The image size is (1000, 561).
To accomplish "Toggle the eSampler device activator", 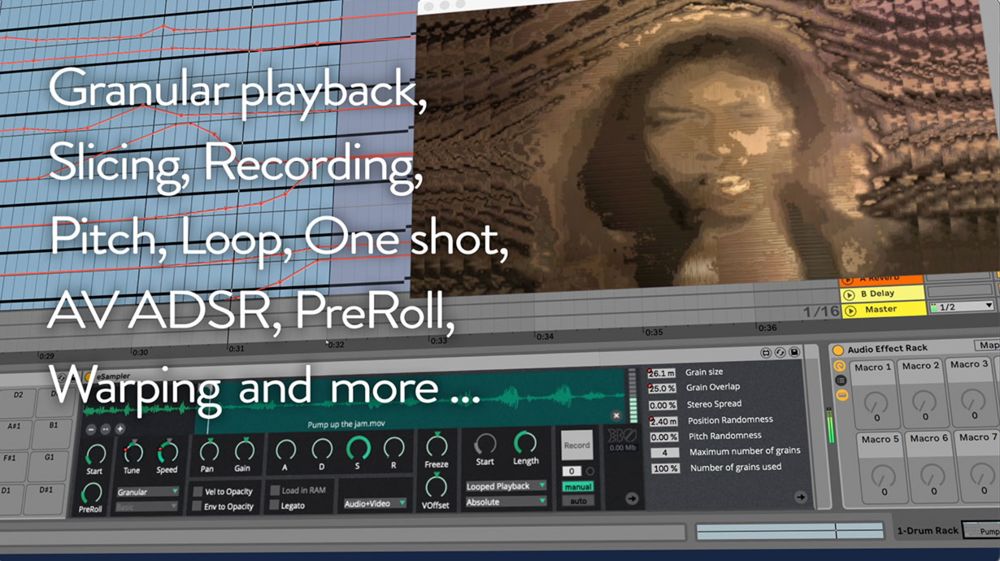I will (89, 377).
